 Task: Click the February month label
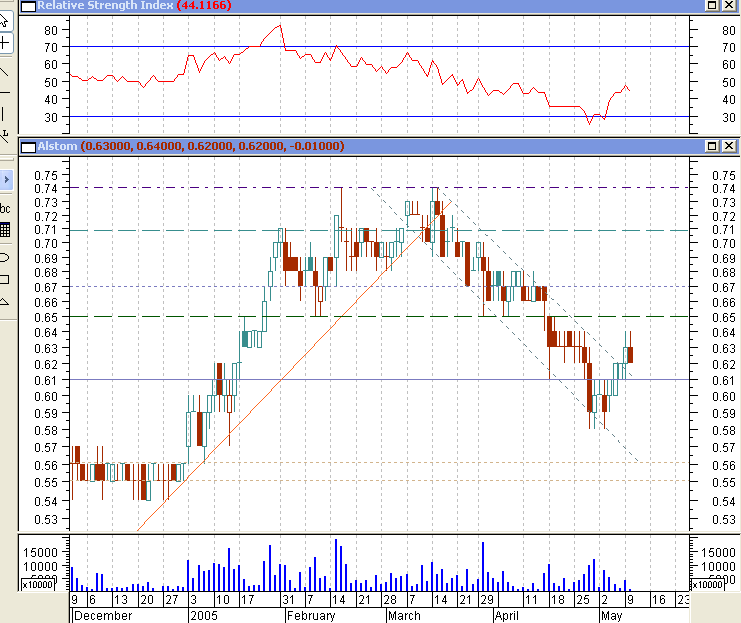311,616
